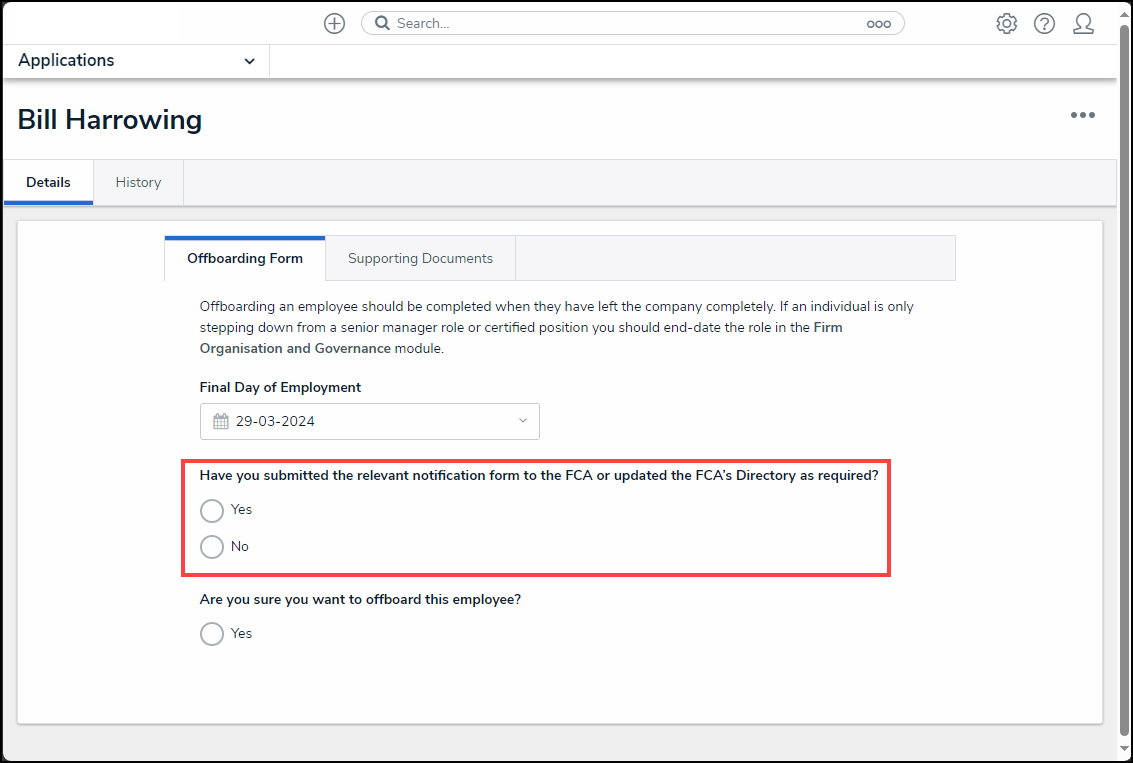This screenshot has height=763, width=1133.
Task: Click the calendar icon in date field
Action: coord(221,421)
